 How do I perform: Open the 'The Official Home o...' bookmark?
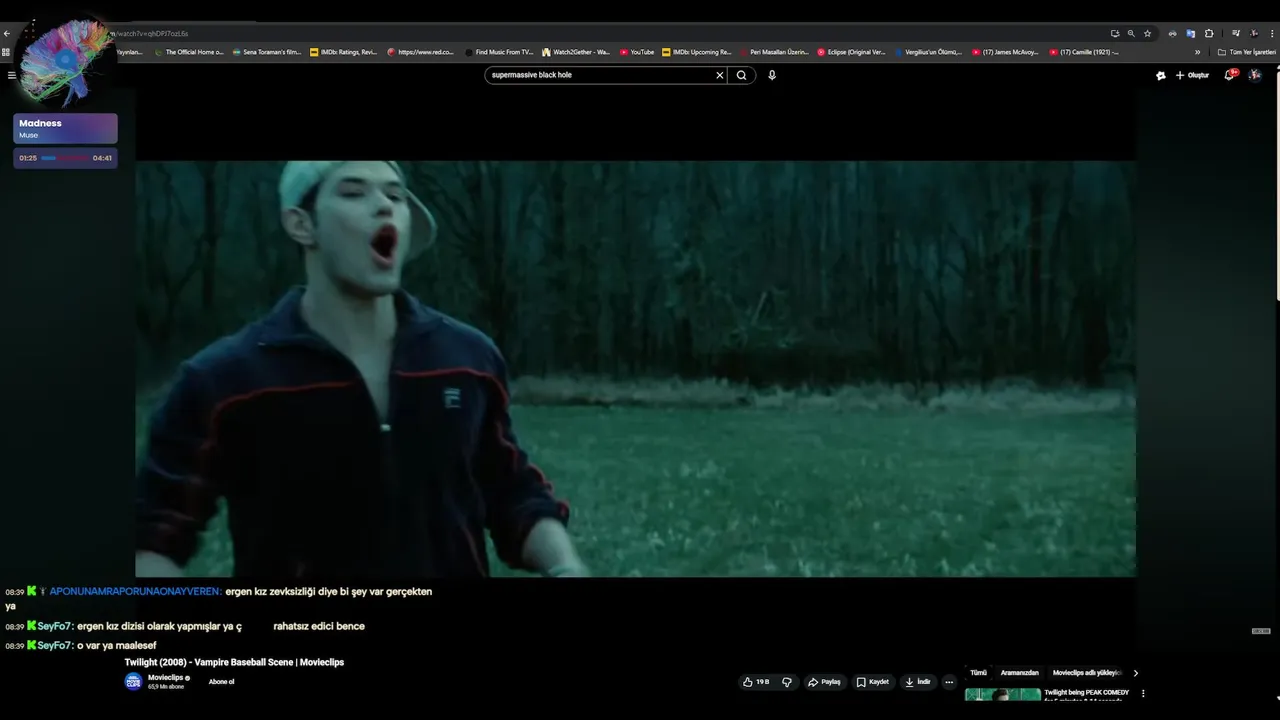(189, 52)
